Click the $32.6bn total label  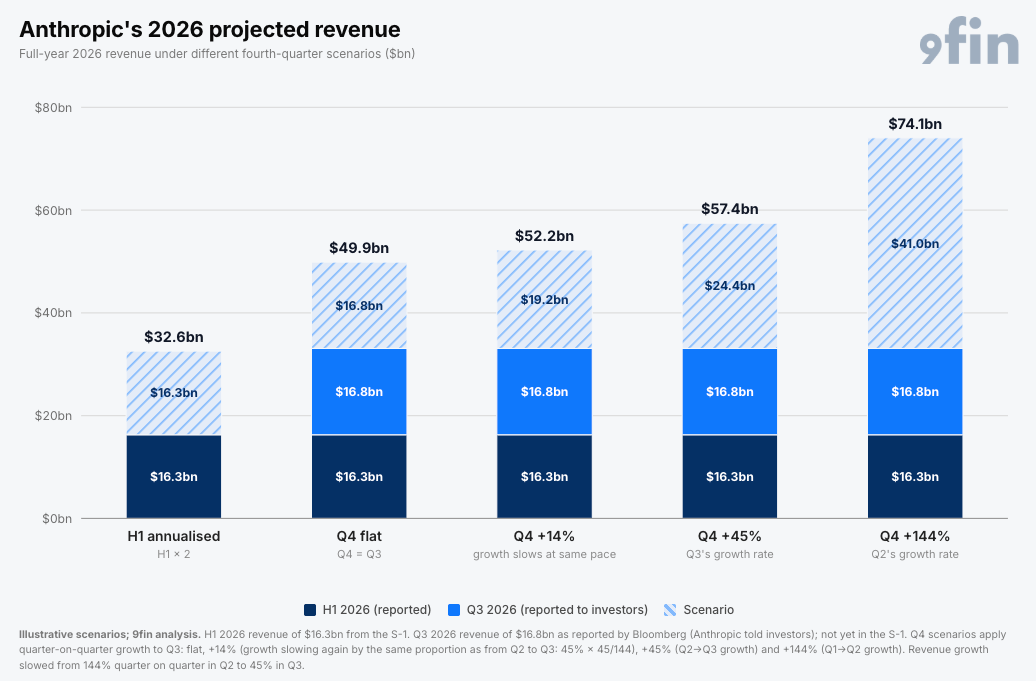(174, 338)
